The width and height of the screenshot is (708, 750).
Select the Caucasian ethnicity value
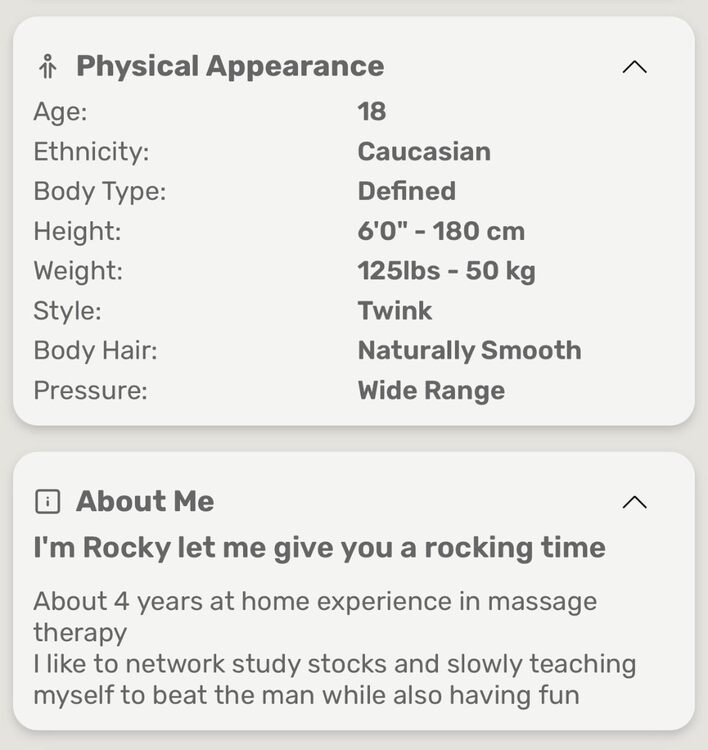pos(424,151)
